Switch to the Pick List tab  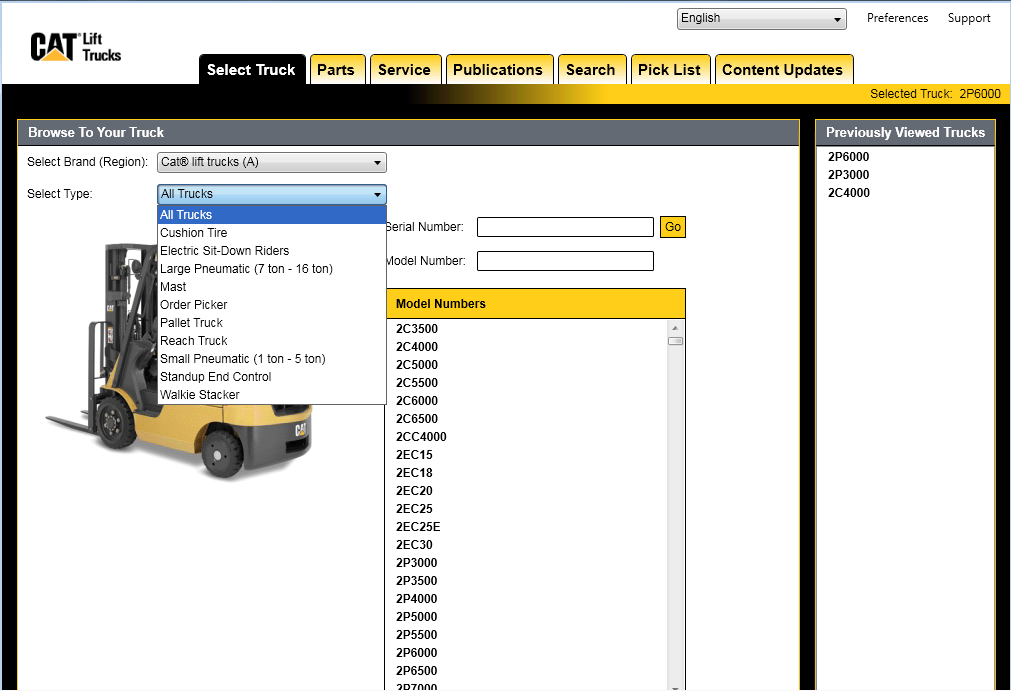click(x=669, y=70)
